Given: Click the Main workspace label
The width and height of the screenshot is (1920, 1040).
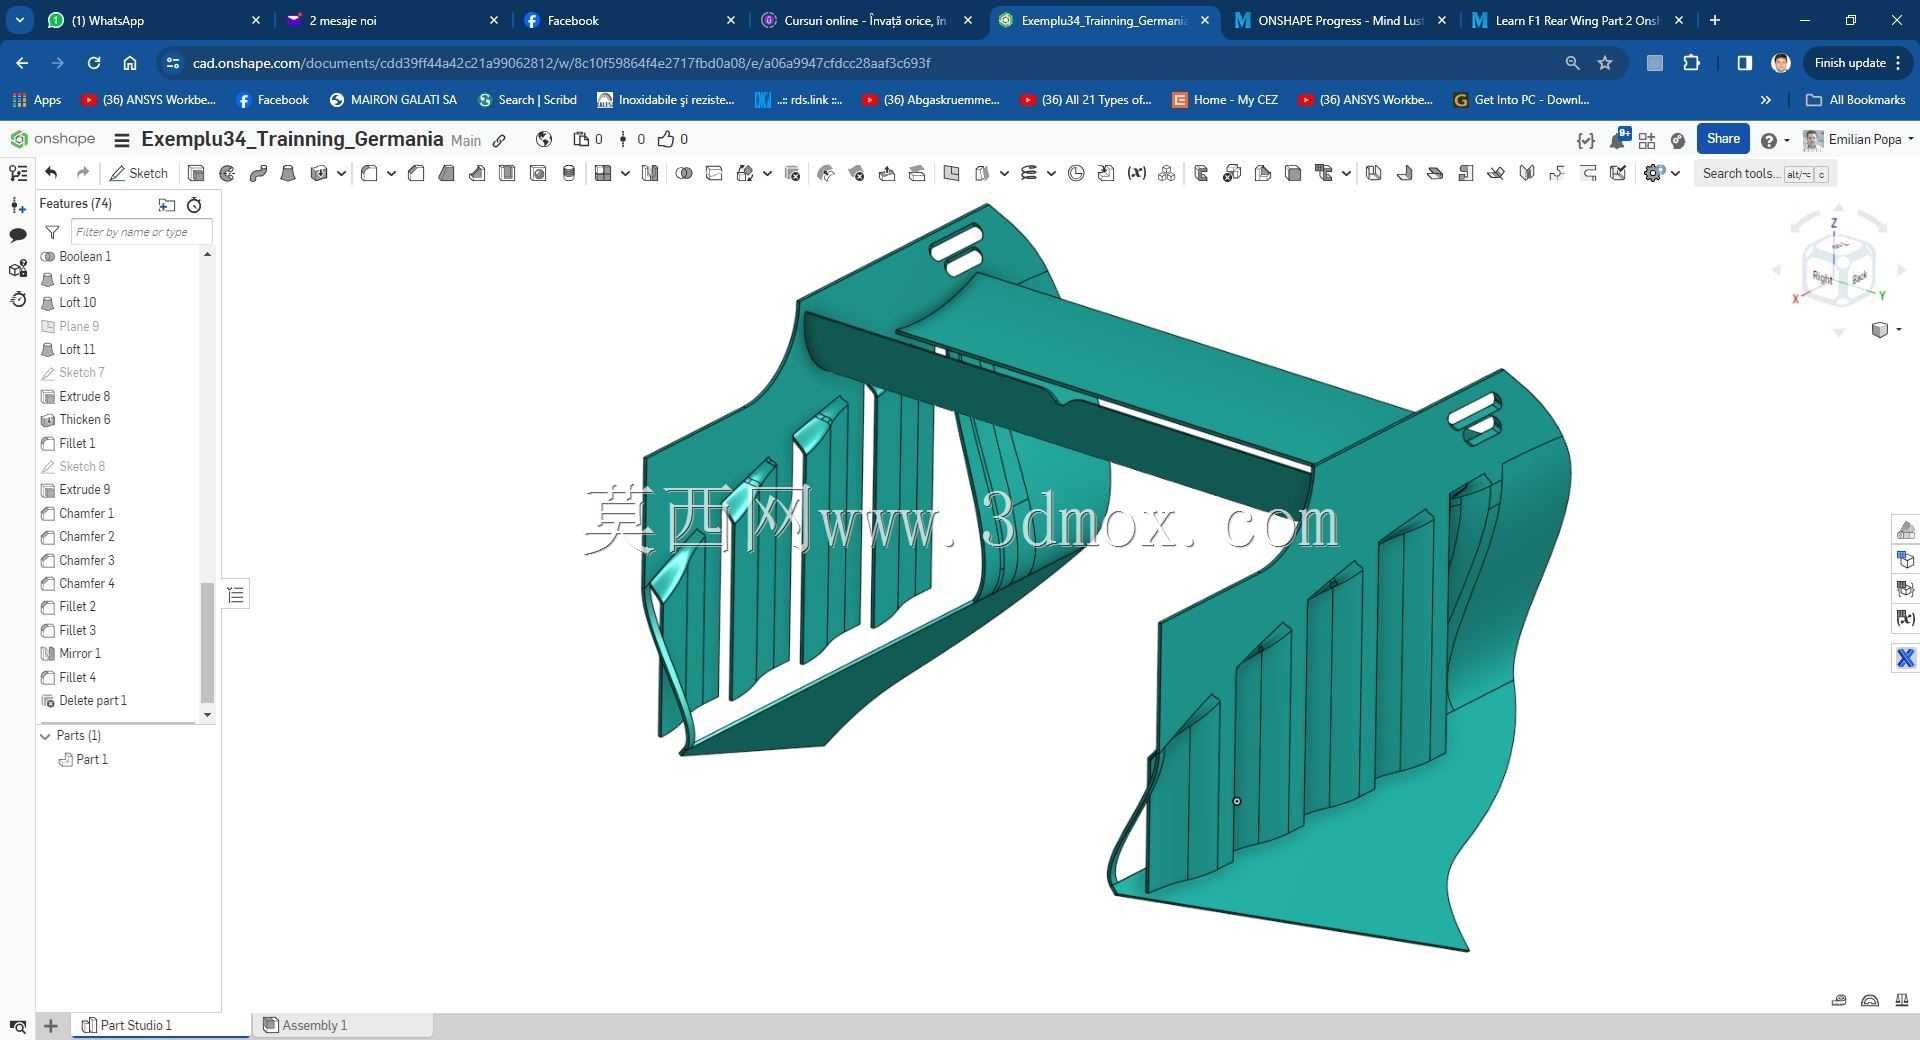Looking at the screenshot, I should (x=466, y=141).
